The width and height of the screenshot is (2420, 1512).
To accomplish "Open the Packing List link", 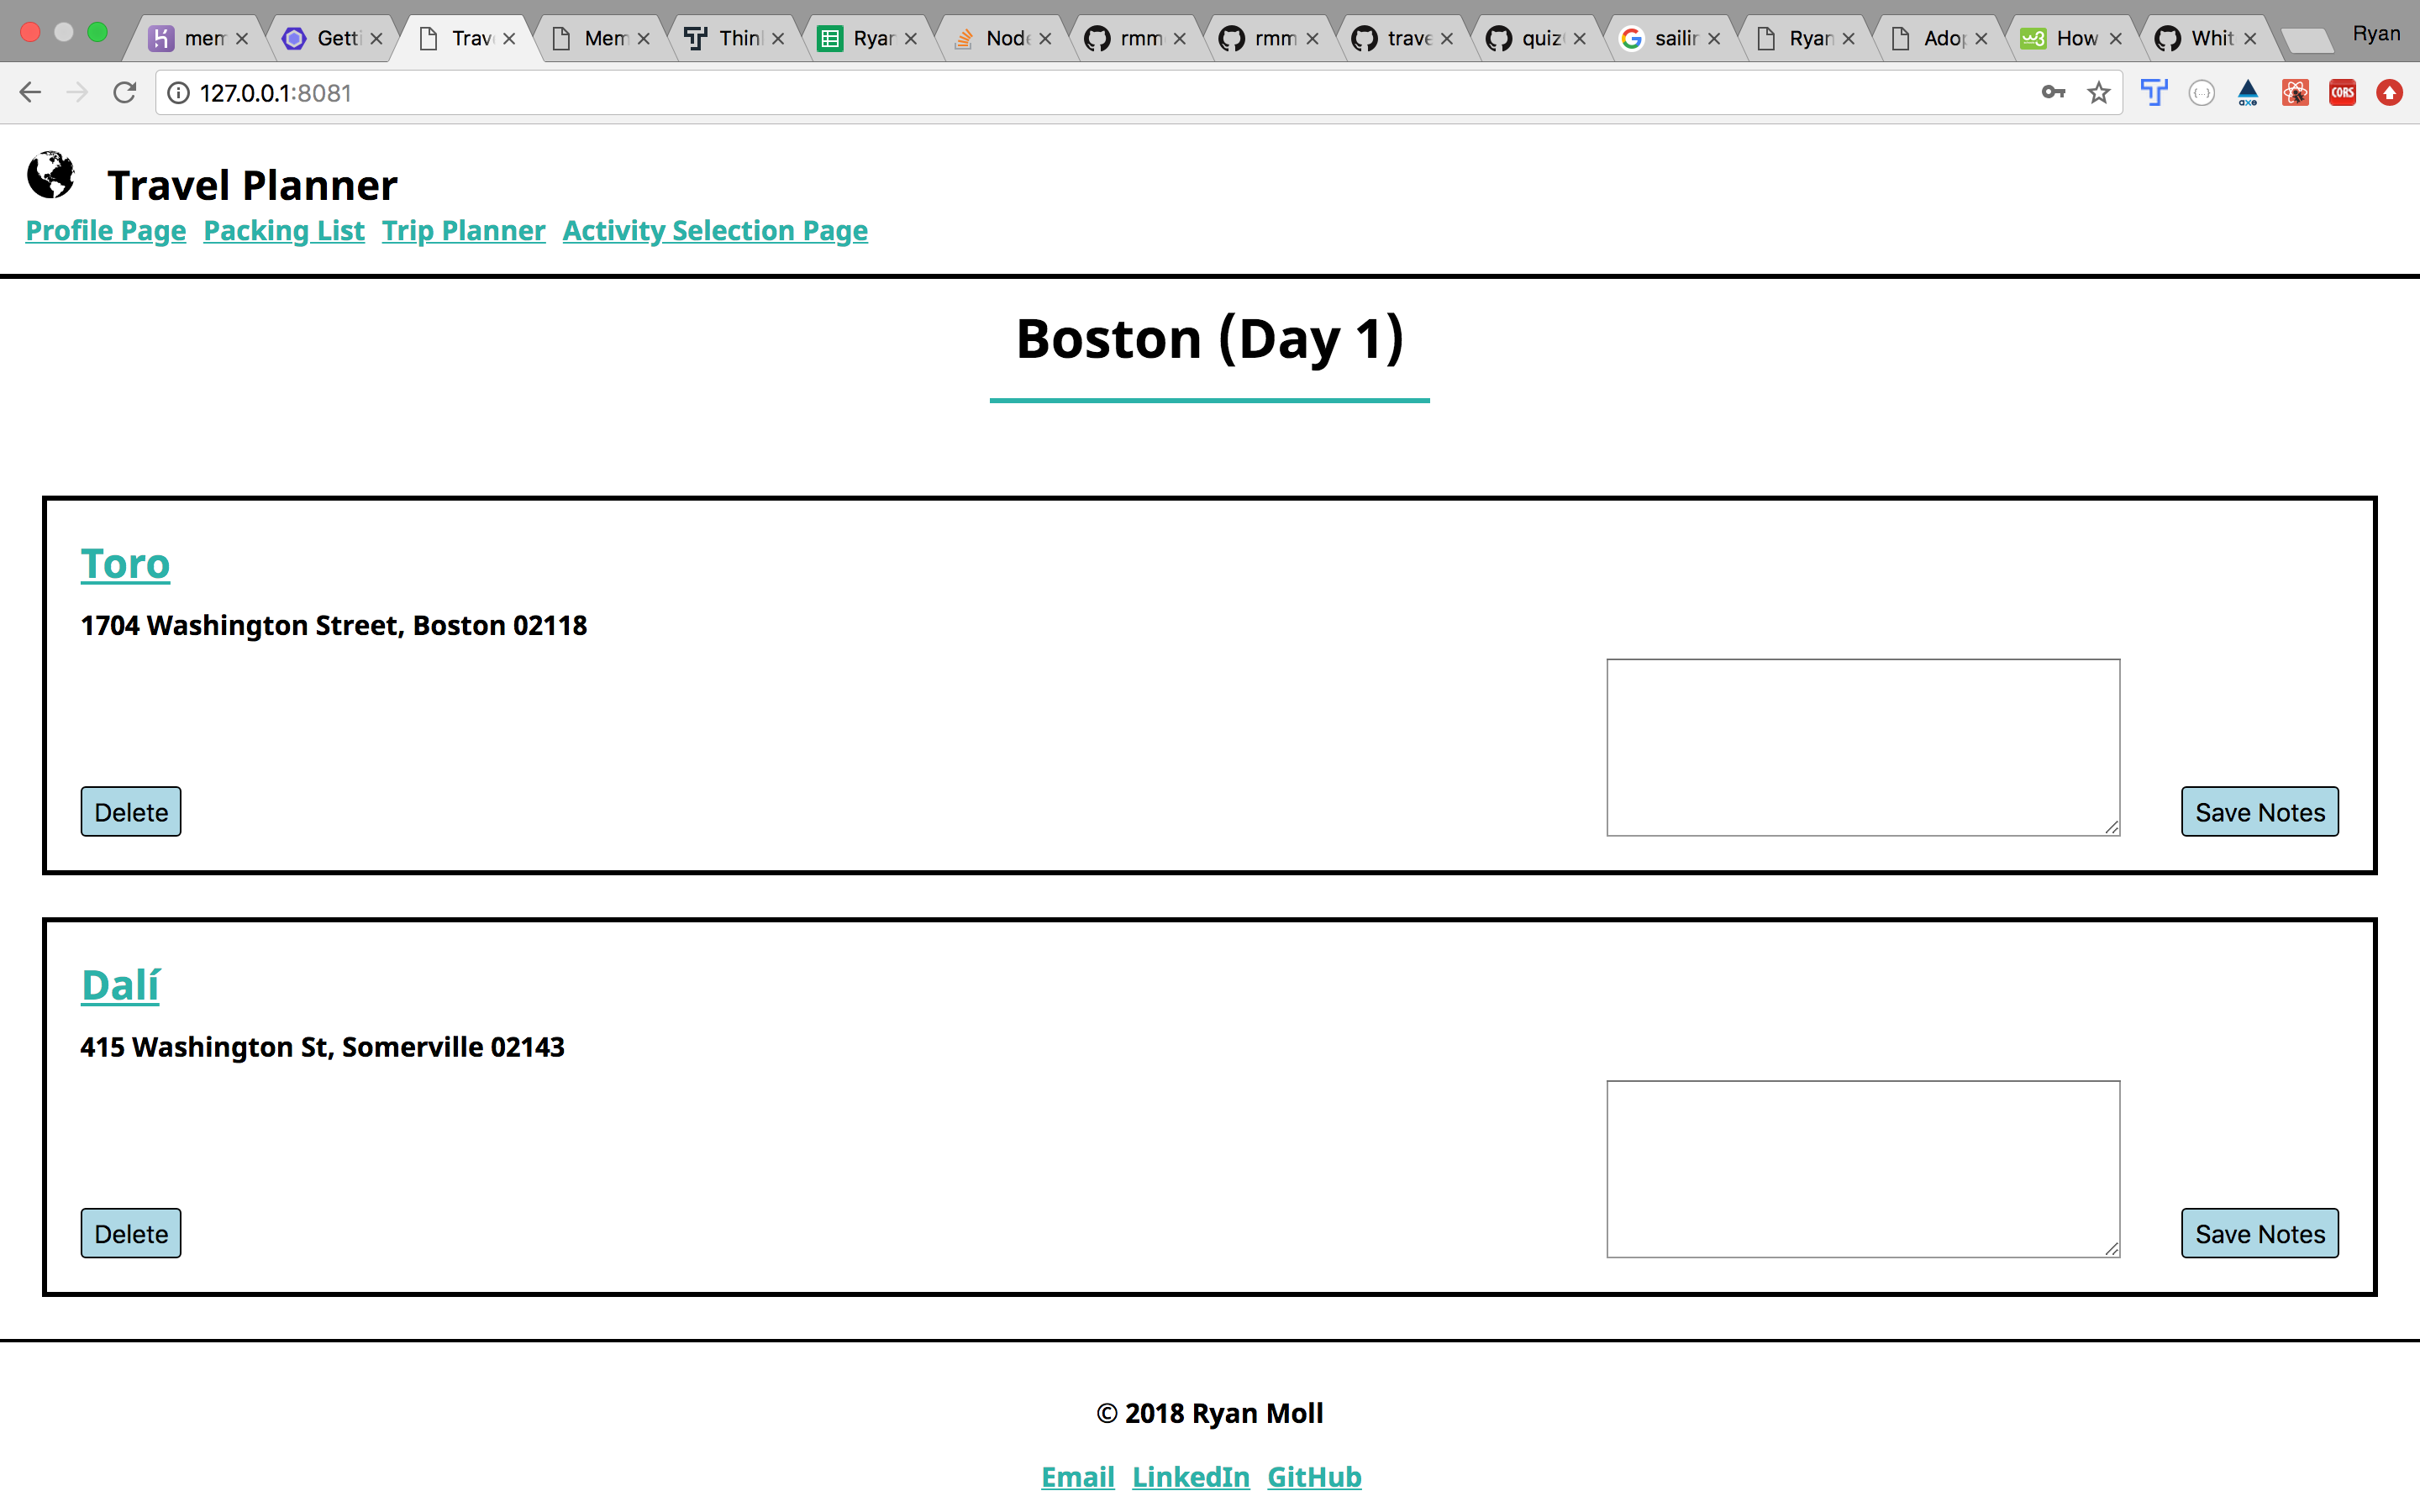I will click(x=283, y=230).
